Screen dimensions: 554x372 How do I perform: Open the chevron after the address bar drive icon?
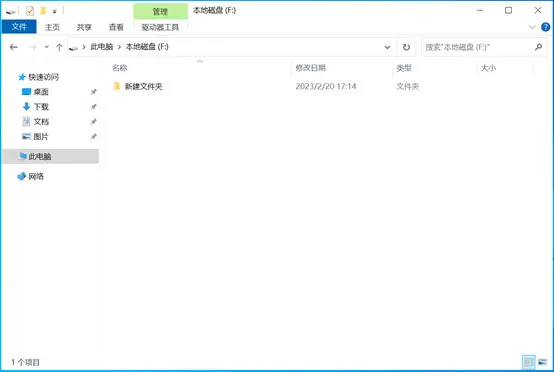coord(84,47)
